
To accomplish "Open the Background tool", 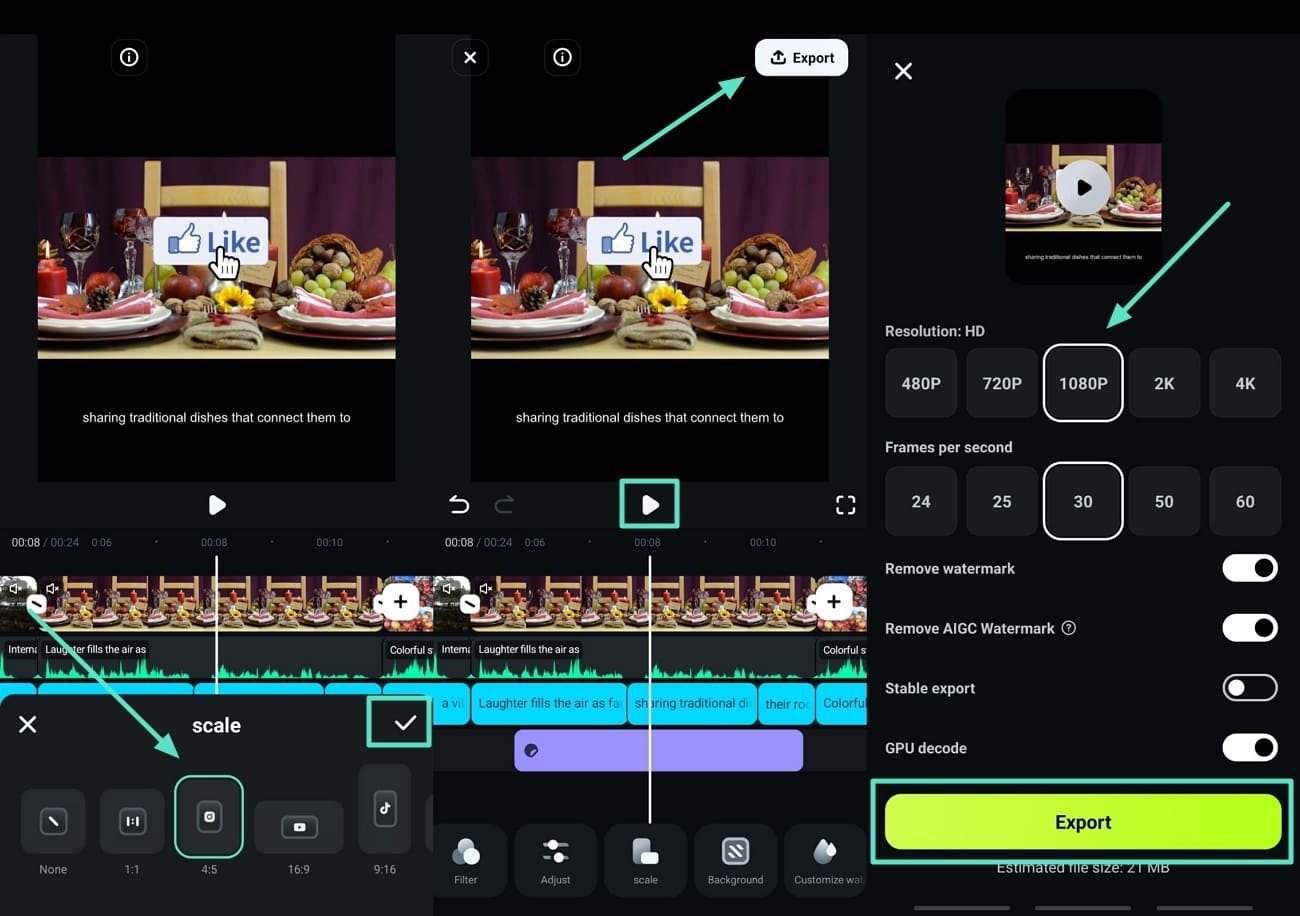I will click(735, 860).
